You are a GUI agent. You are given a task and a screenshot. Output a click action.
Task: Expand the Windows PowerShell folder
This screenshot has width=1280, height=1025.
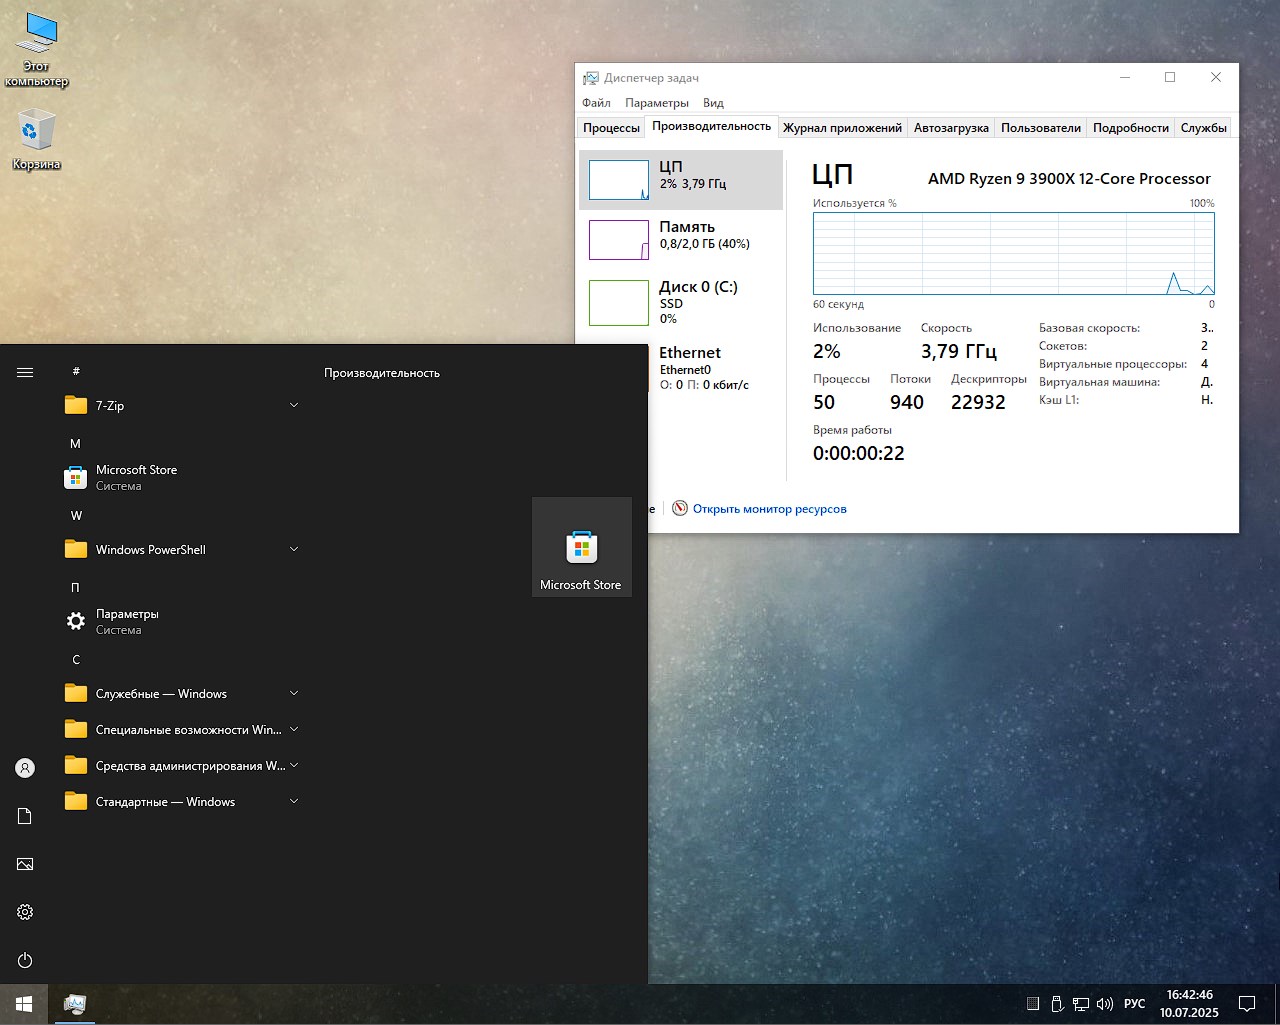(x=181, y=549)
